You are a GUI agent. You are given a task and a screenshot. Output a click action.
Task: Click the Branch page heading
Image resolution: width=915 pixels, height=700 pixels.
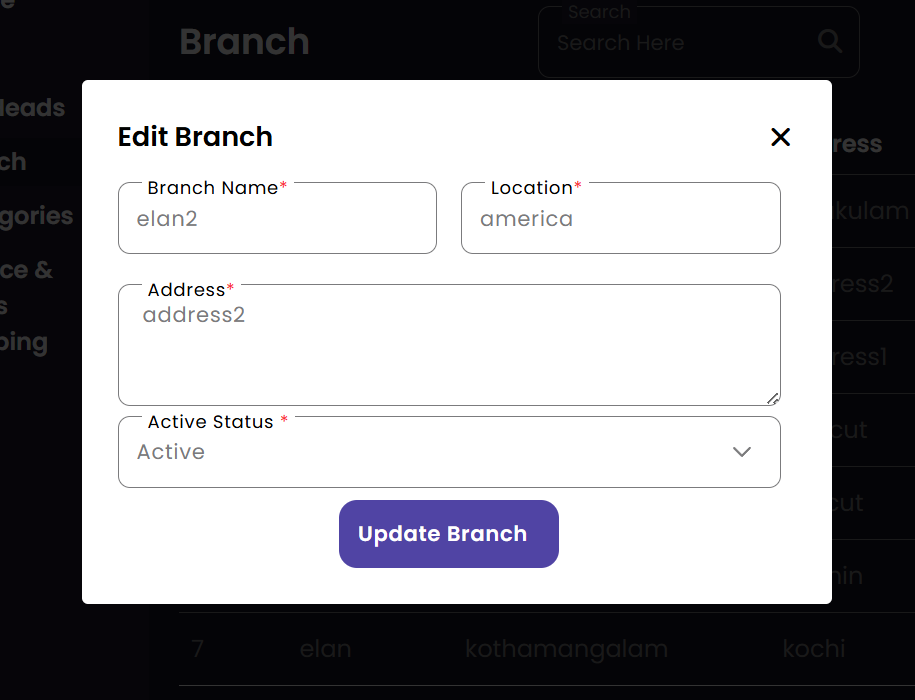pos(244,42)
